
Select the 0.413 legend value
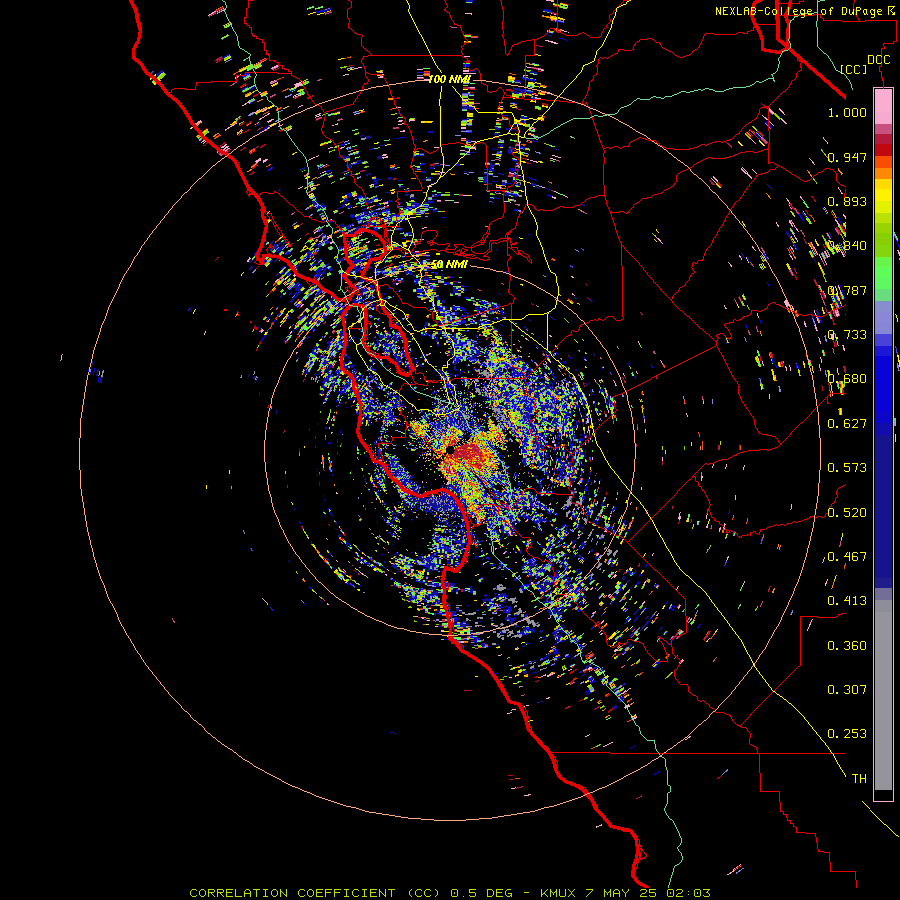click(x=847, y=601)
